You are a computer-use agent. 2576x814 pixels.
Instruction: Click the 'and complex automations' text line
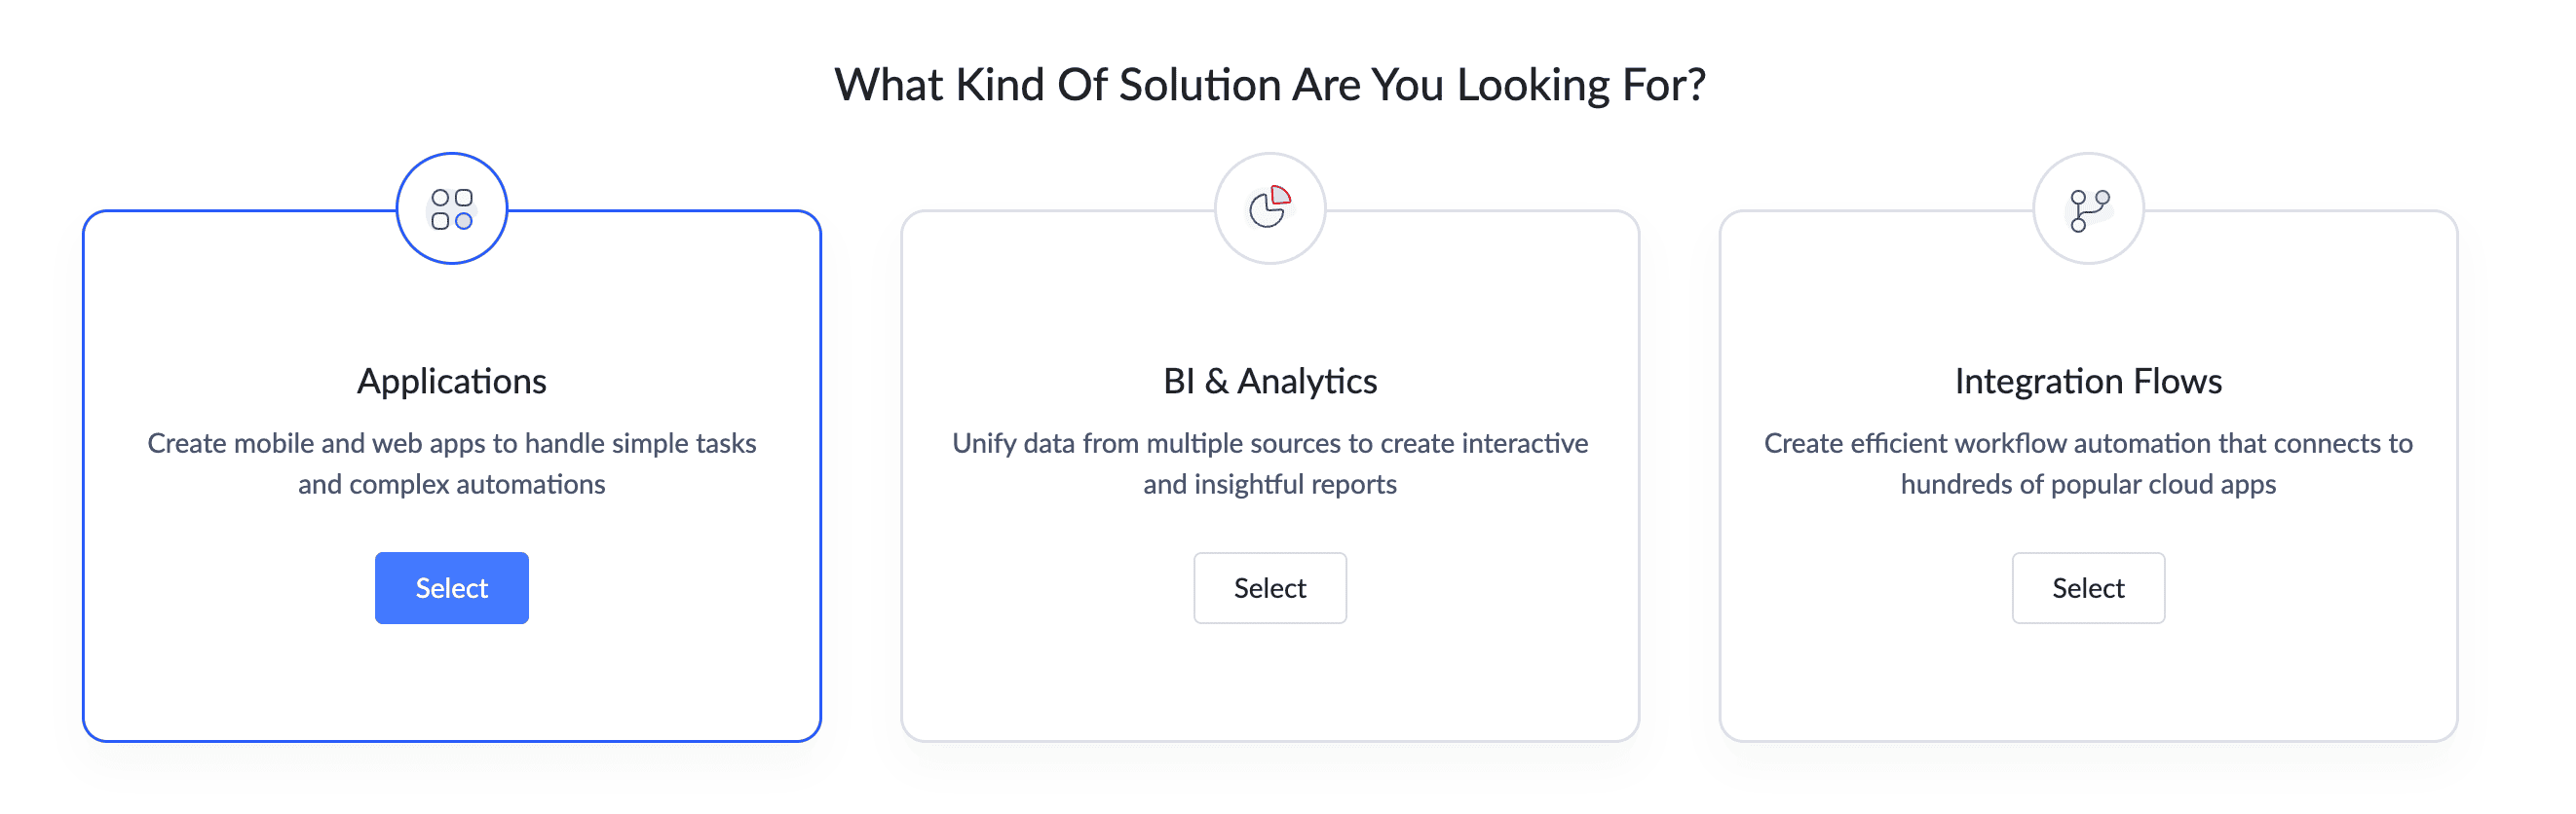pyautogui.click(x=452, y=484)
